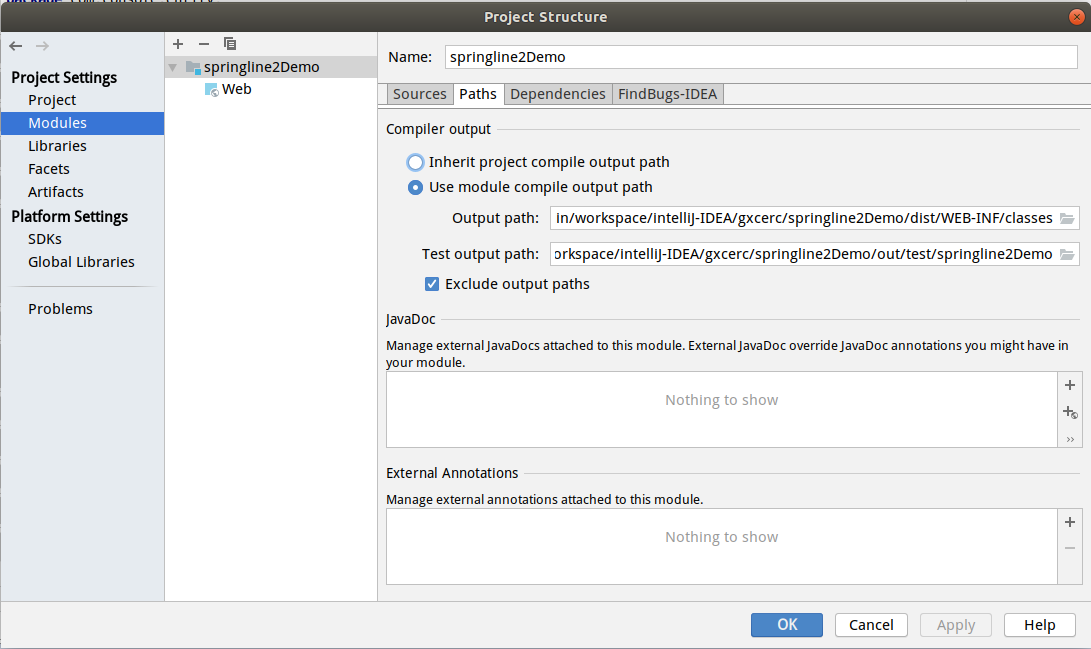Expand more JavaDoc toolbar actions chevron

click(1069, 439)
